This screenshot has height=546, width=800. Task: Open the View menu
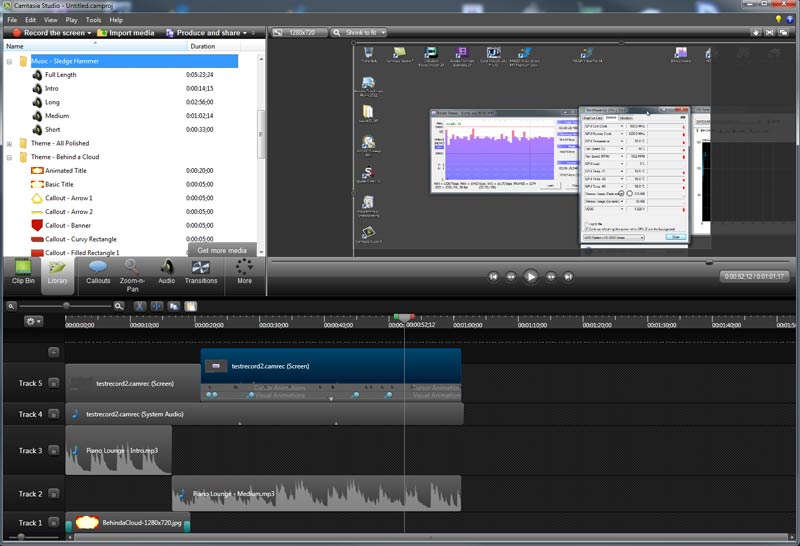tap(51, 20)
